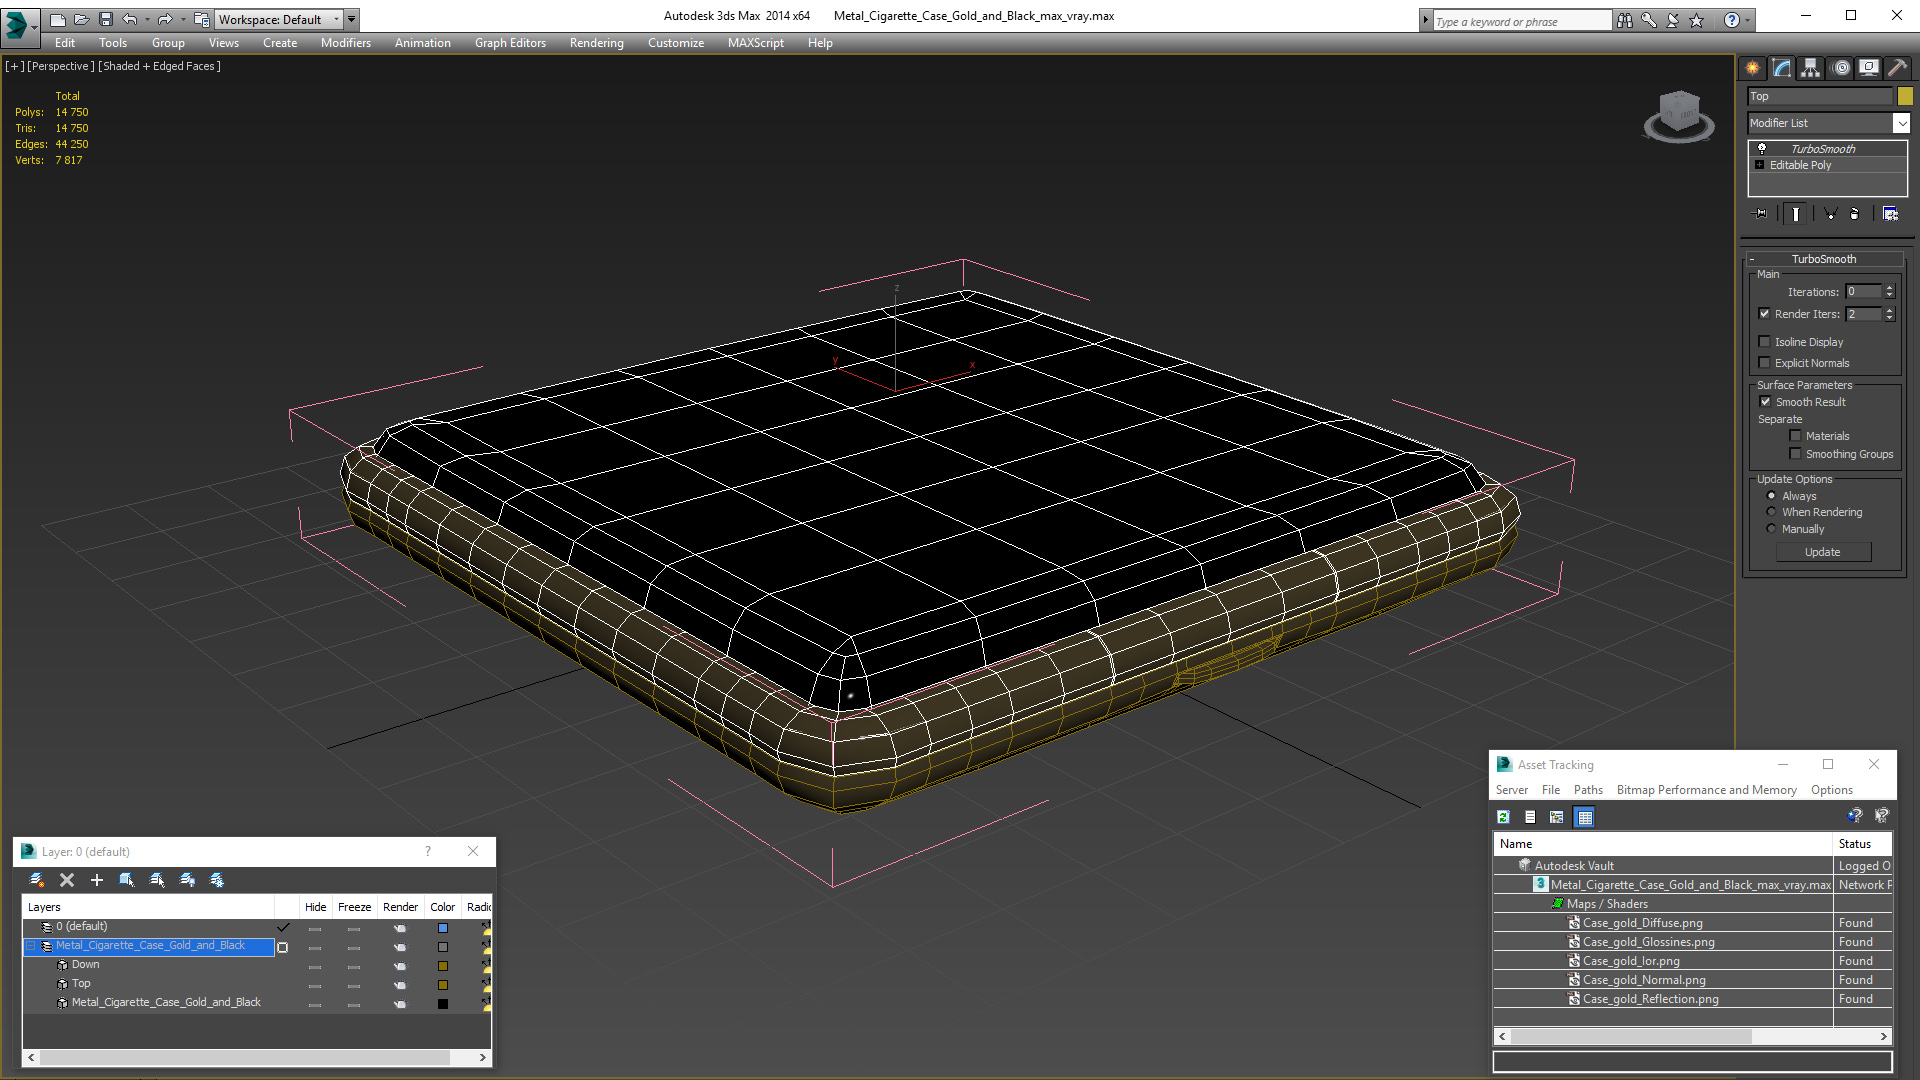
Task: Toggle TurboSmooth modifier lightbulb icon
Action: (x=1762, y=149)
